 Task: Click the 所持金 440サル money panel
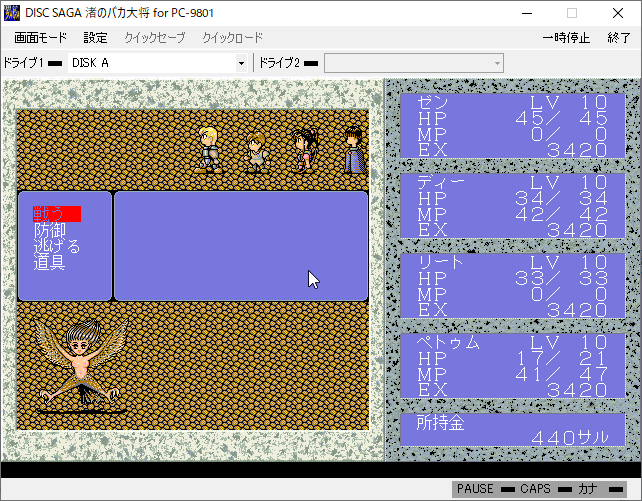[513, 430]
